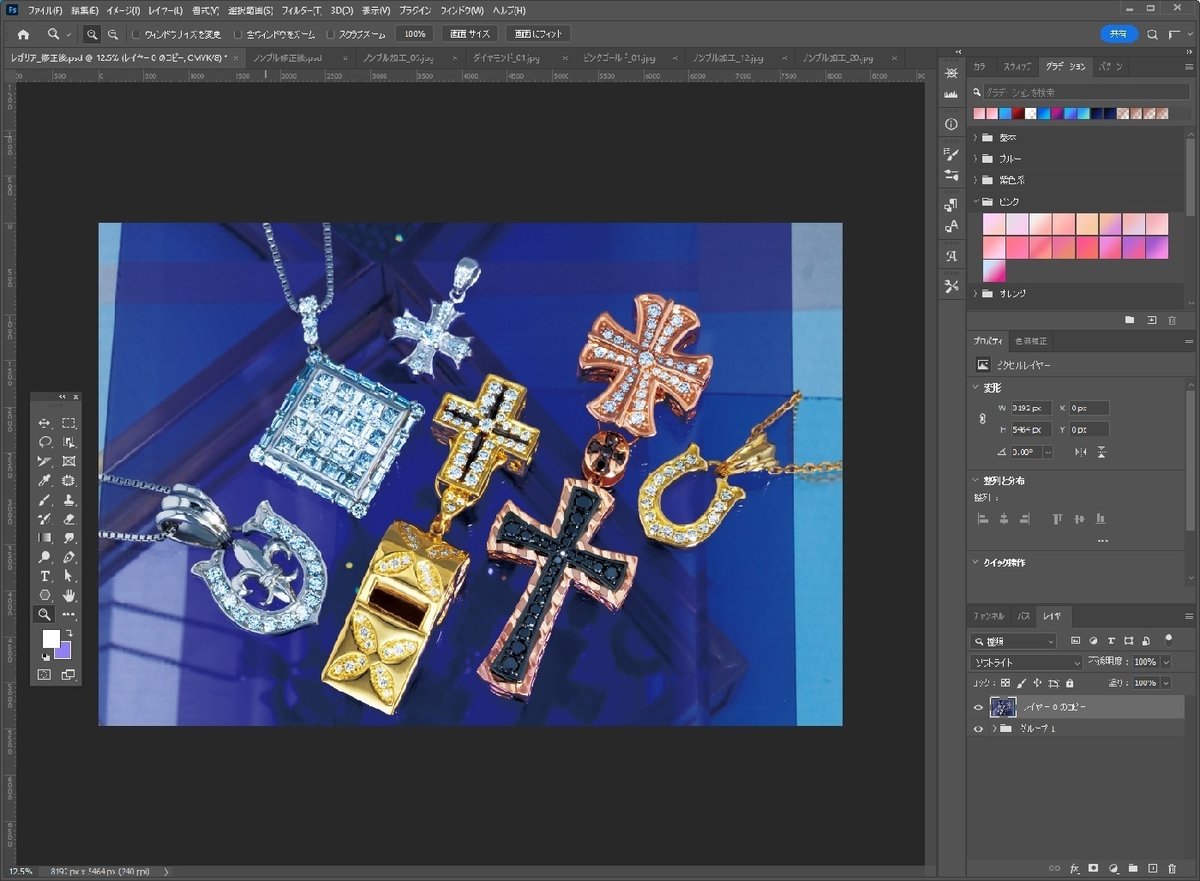Select the Eyedropper tool
The height and width of the screenshot is (881, 1200).
pyautogui.click(x=45, y=481)
